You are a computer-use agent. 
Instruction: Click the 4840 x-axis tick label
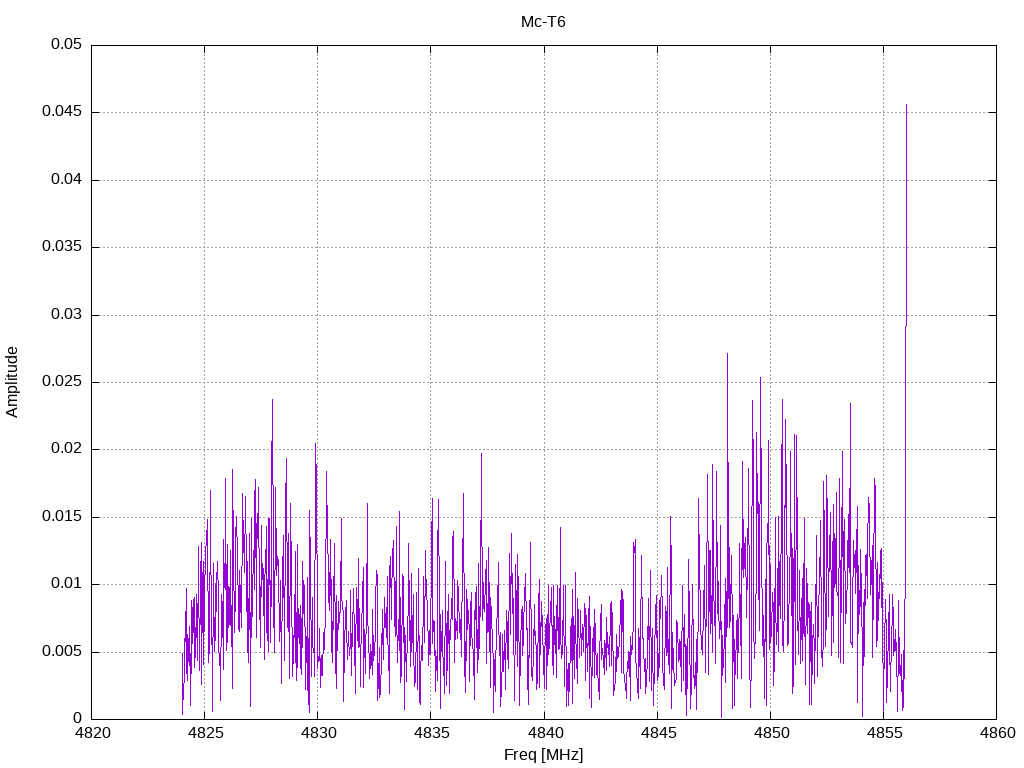[x=545, y=733]
